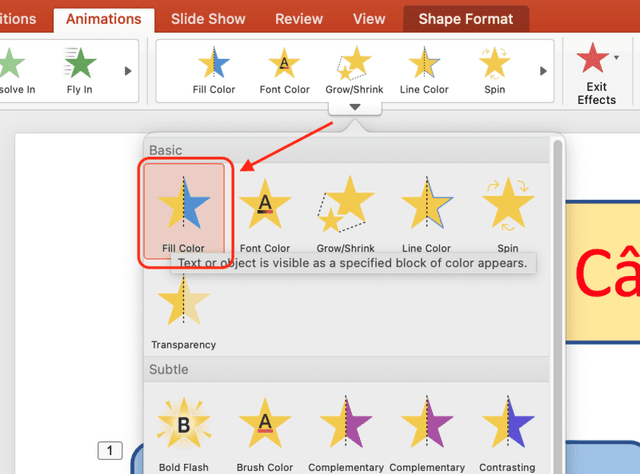640x474 pixels.
Task: Pick Grow/Shrink in Basic dropdown section
Action: click(x=346, y=214)
